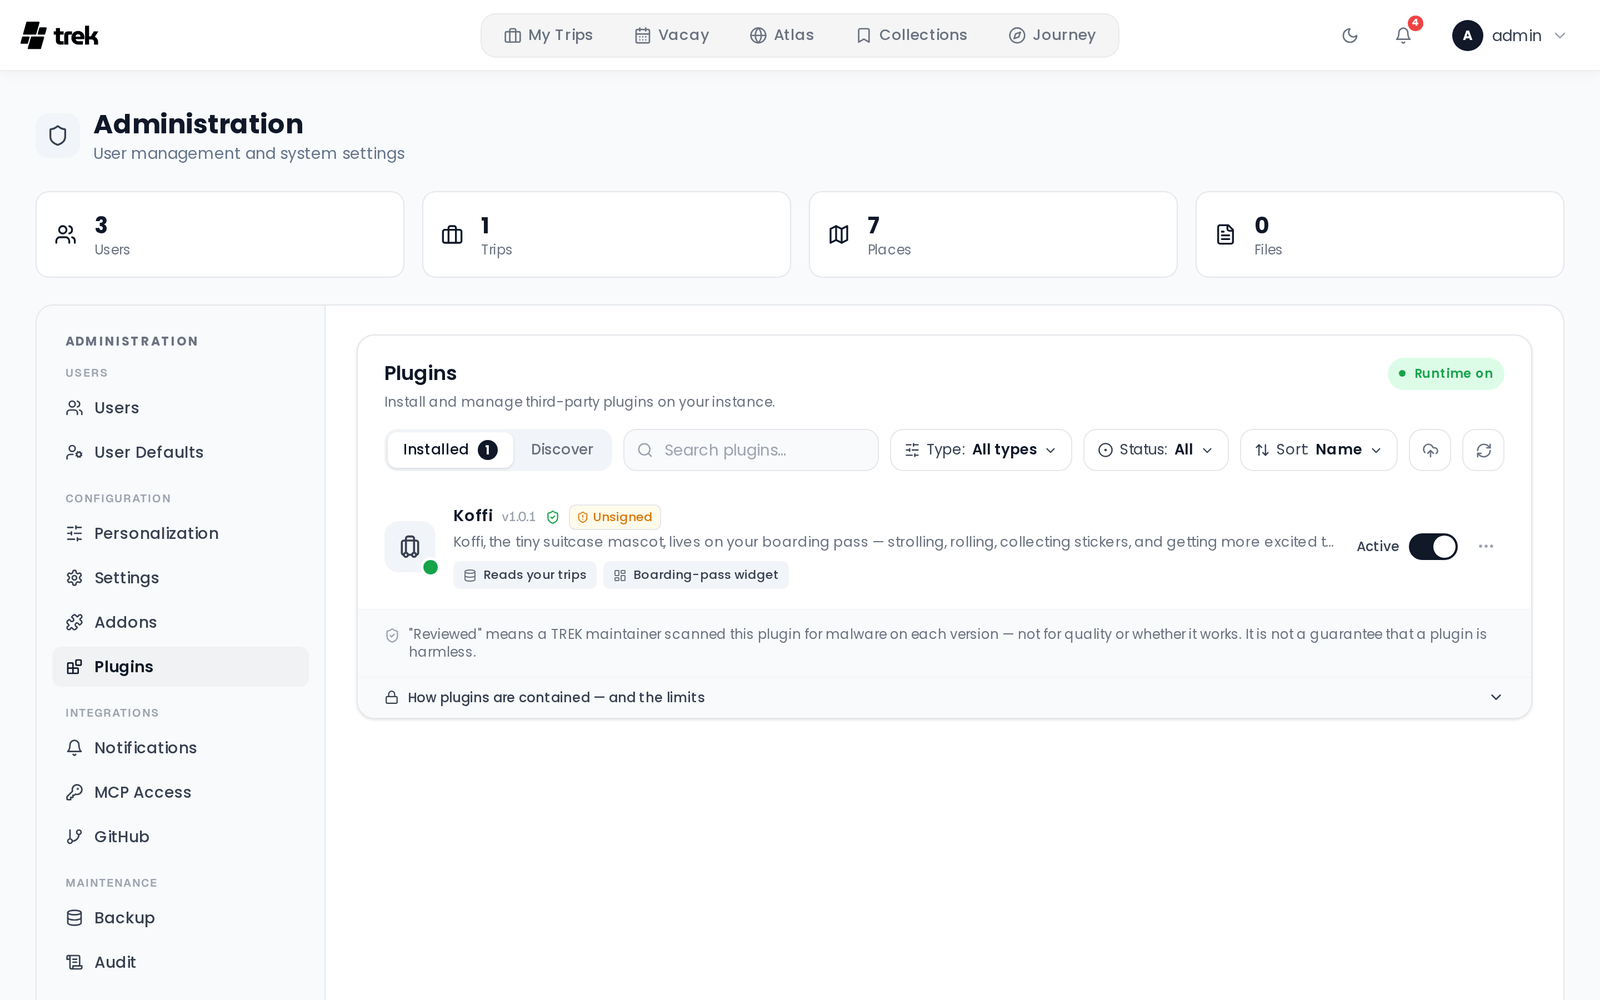
Task: Switch to Discover plugins tab
Action: (x=562, y=450)
